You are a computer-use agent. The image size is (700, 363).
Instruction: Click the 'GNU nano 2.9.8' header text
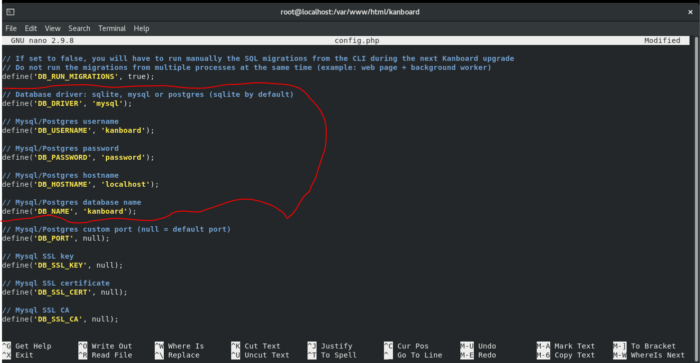click(x=42, y=40)
